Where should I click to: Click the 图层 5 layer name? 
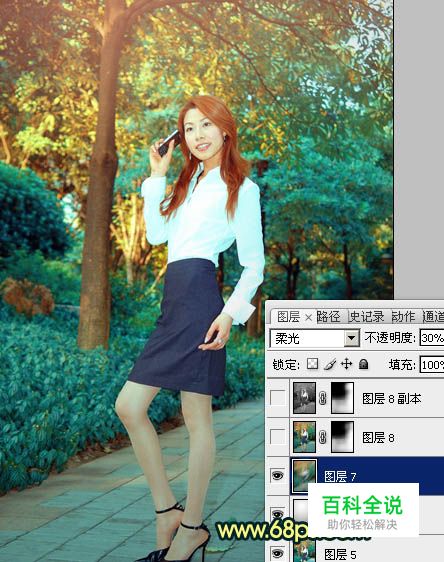tap(340, 554)
